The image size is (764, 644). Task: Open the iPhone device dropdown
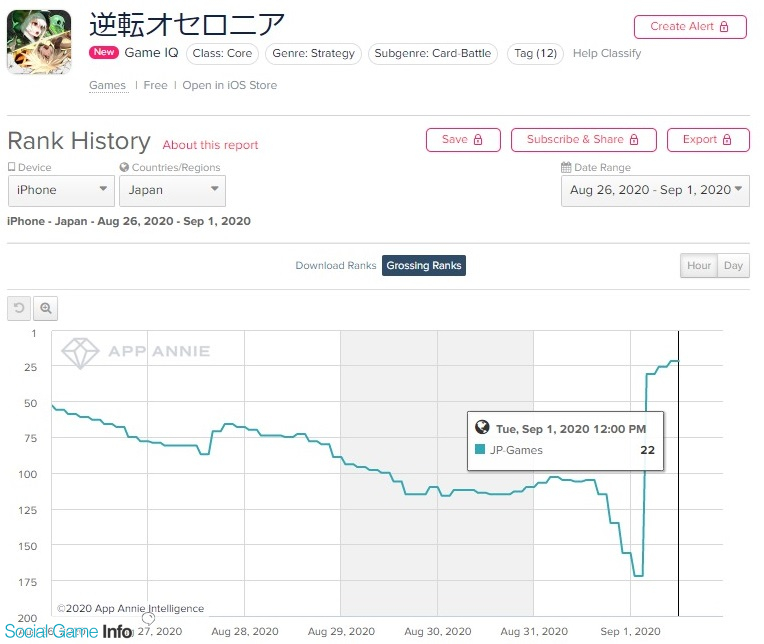click(61, 190)
